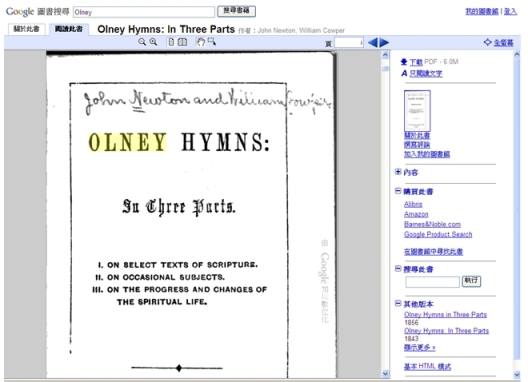Select the 閱讀此書 read tab
The width and height of the screenshot is (528, 382).
tap(69, 29)
